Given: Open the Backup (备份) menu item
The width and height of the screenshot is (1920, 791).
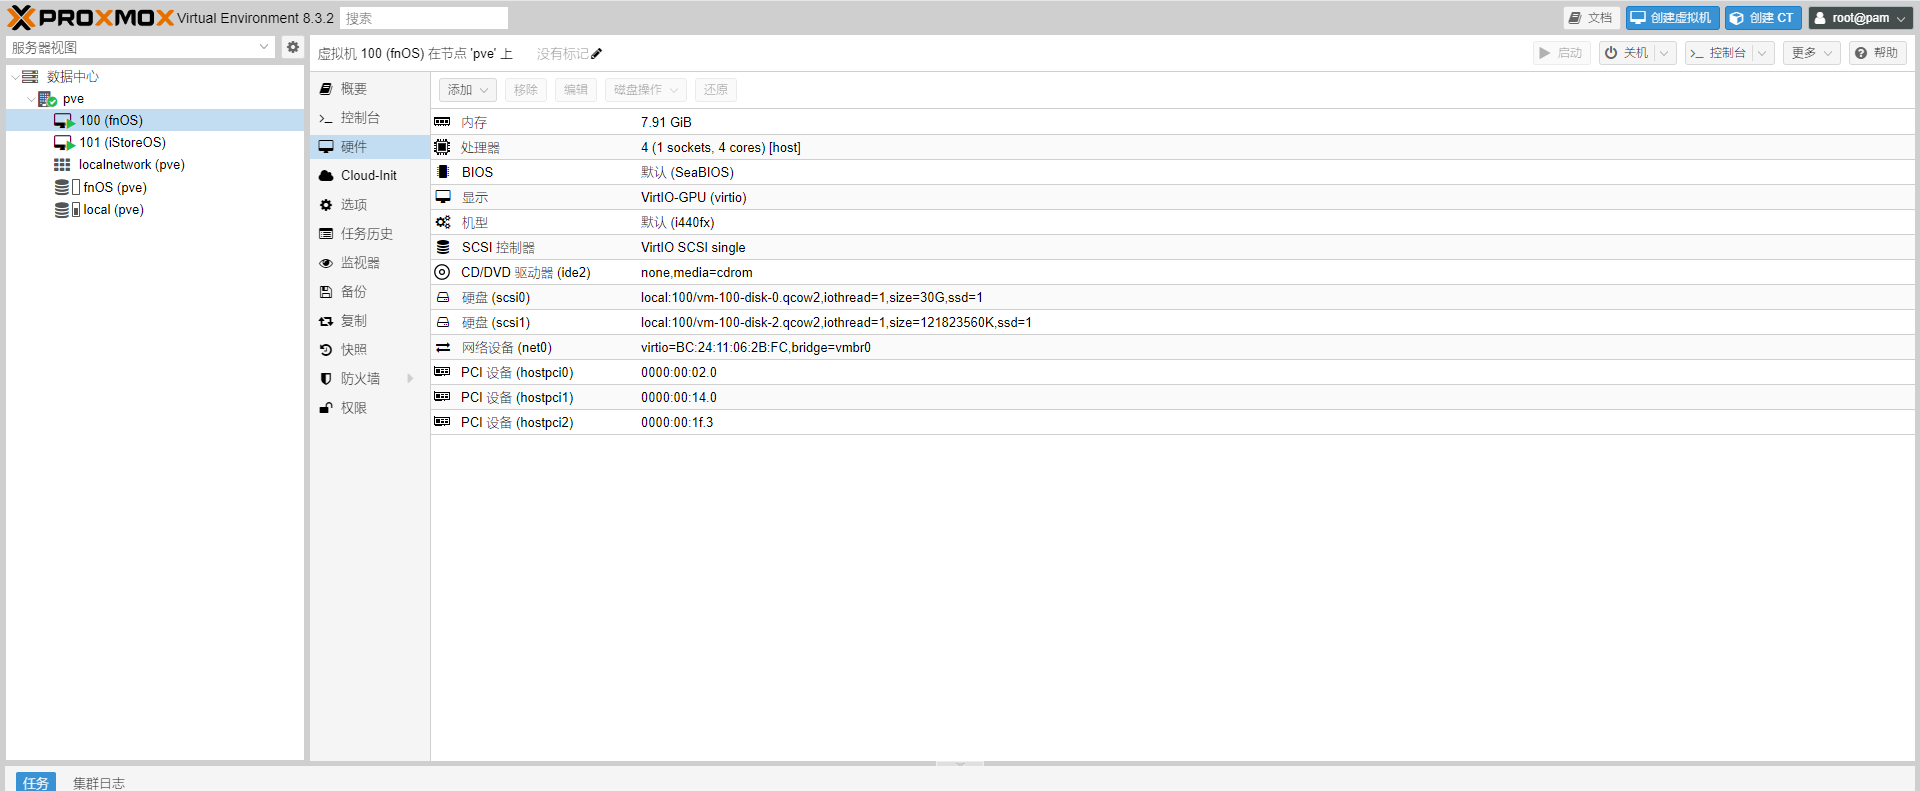Looking at the screenshot, I should (370, 292).
